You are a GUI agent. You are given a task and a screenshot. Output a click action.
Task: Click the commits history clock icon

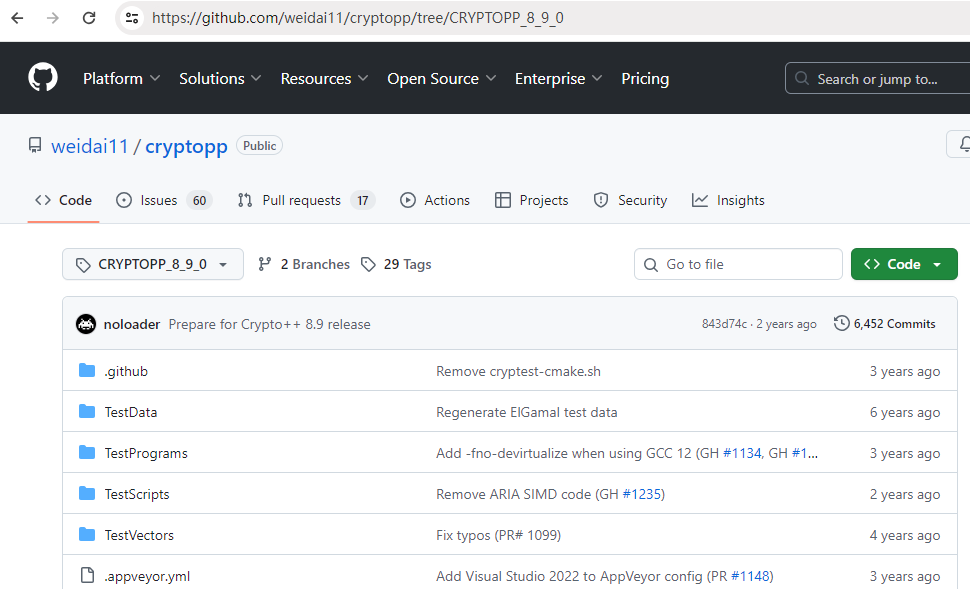(x=841, y=323)
